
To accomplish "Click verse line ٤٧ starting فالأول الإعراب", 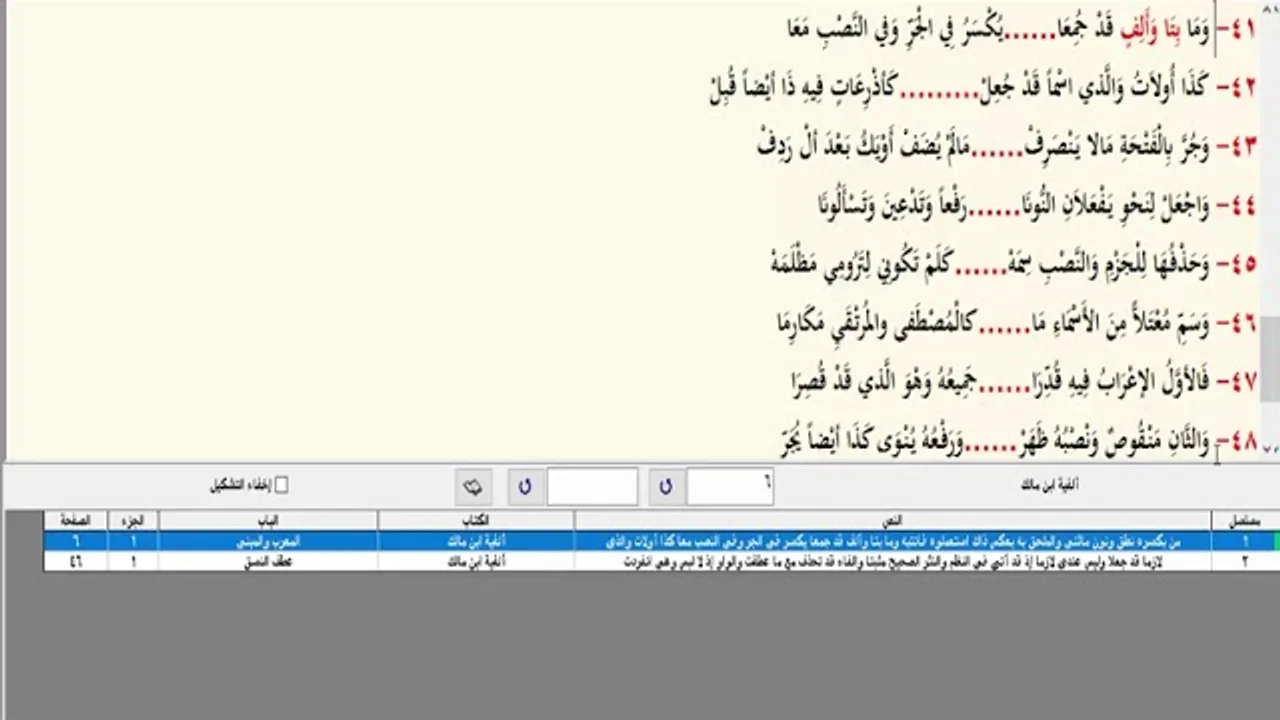I will pyautogui.click(x=1023, y=381).
